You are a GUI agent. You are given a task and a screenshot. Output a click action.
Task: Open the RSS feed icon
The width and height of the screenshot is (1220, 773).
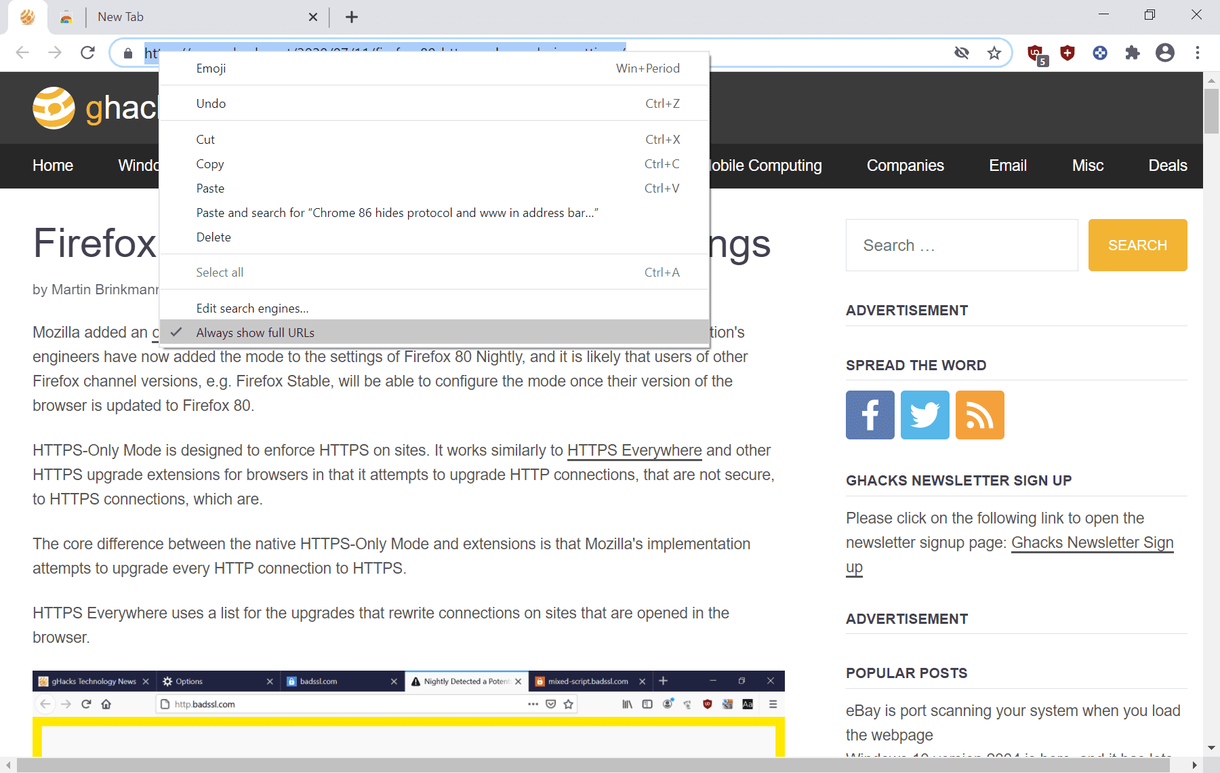(980, 415)
